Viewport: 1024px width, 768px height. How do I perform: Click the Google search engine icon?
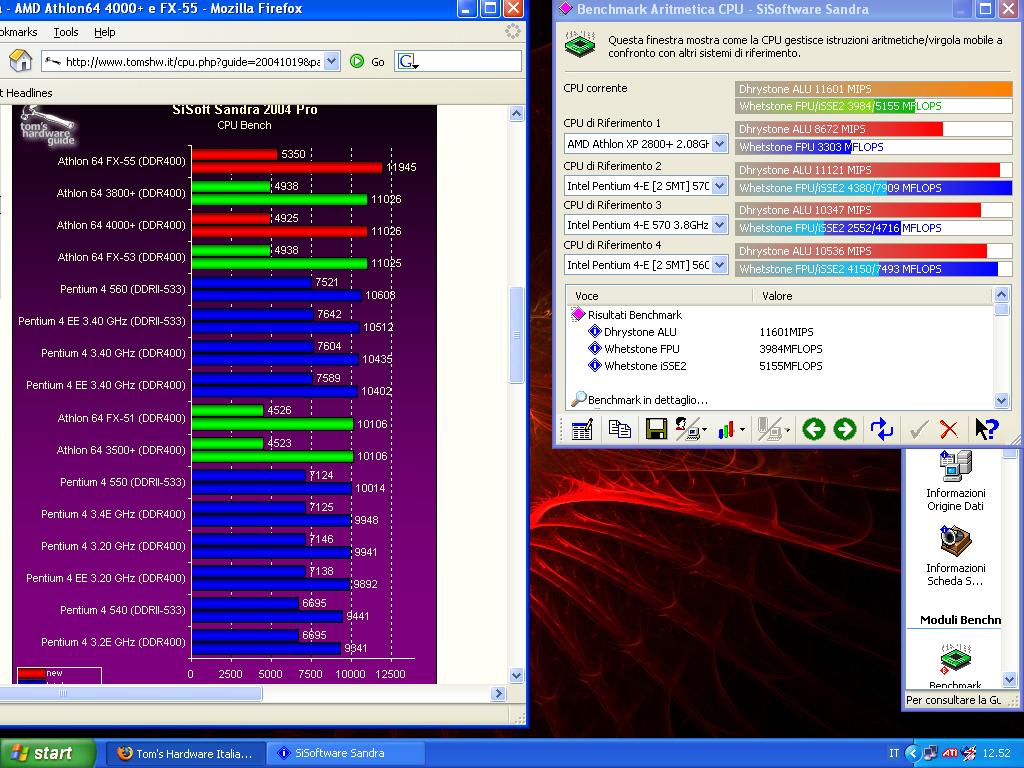pyautogui.click(x=408, y=61)
